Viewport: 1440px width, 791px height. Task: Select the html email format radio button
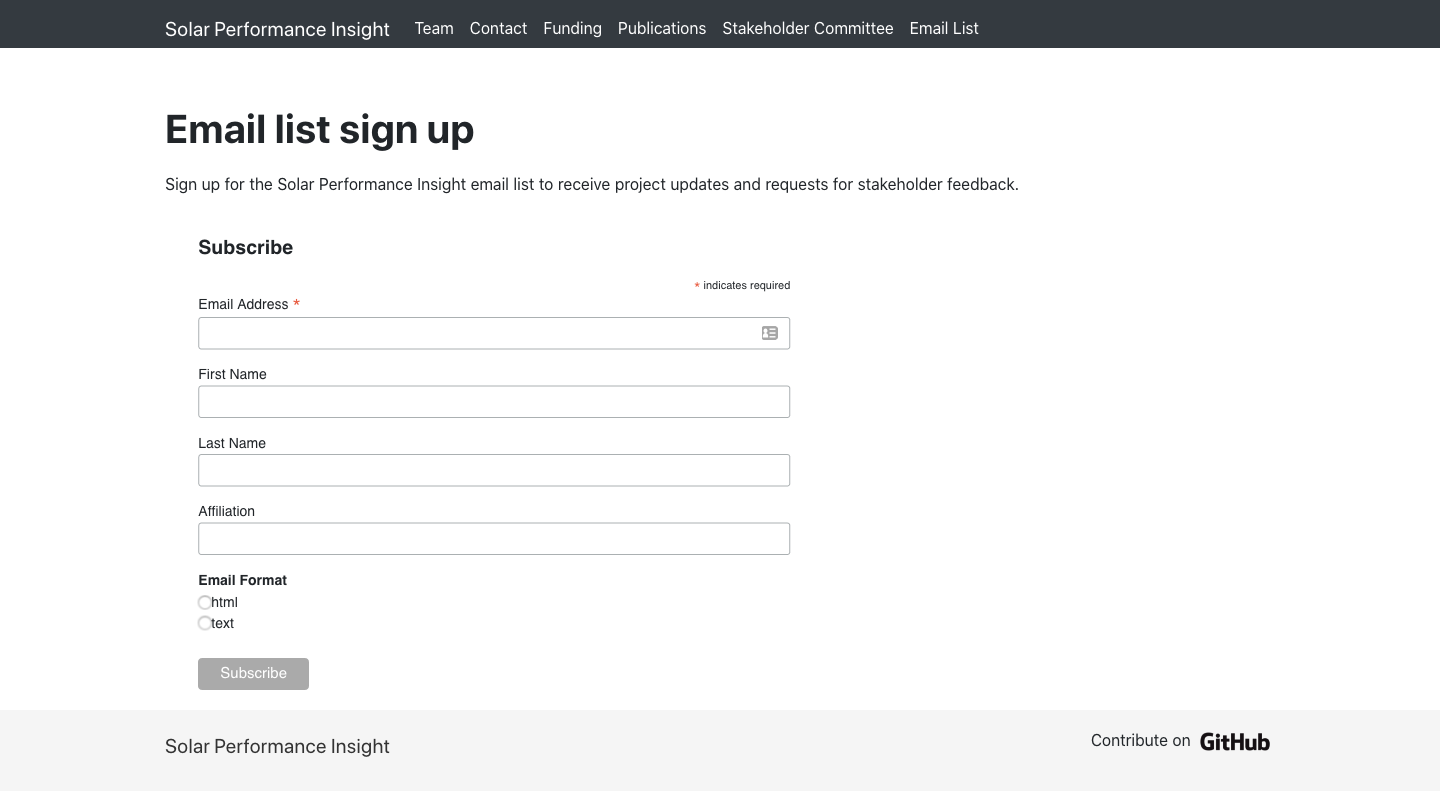point(205,602)
